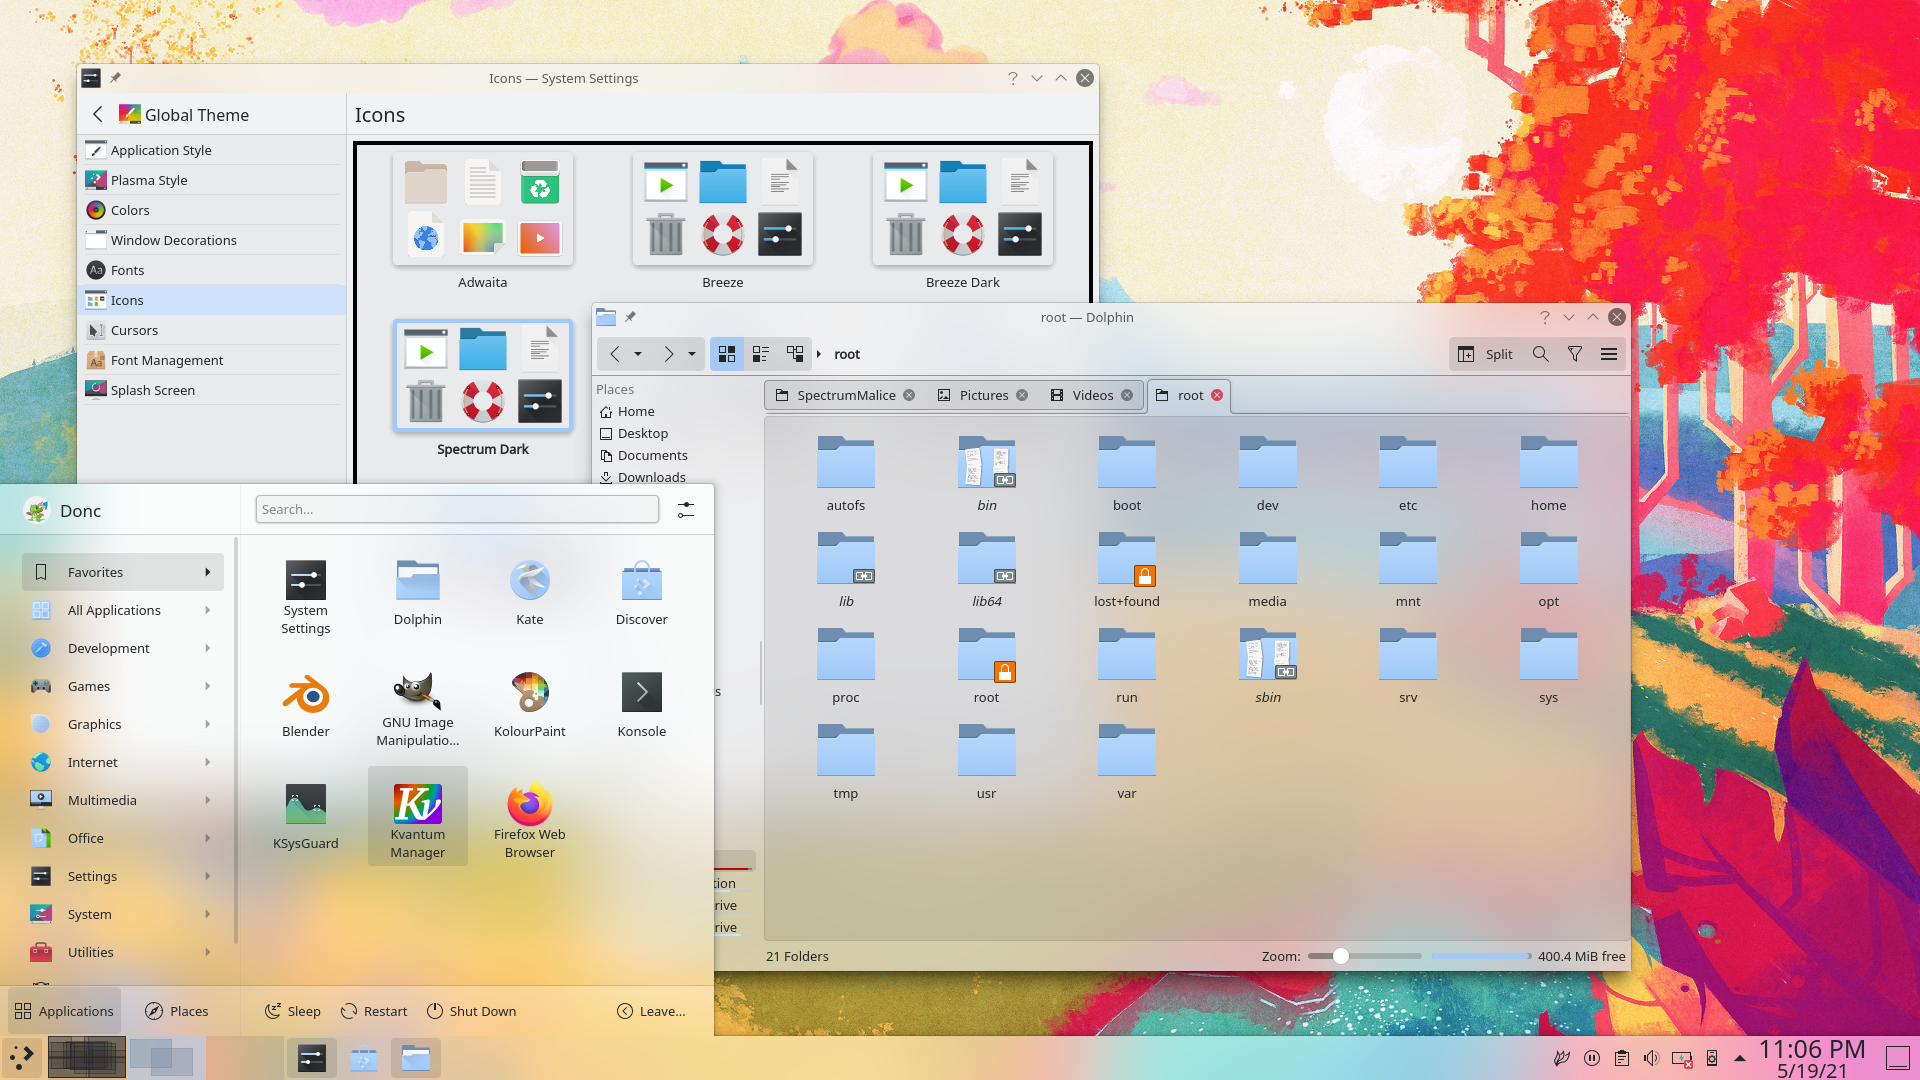This screenshot has width=1920, height=1080.
Task: Open Dolphin hamburger menu
Action: pyautogui.click(x=1609, y=354)
